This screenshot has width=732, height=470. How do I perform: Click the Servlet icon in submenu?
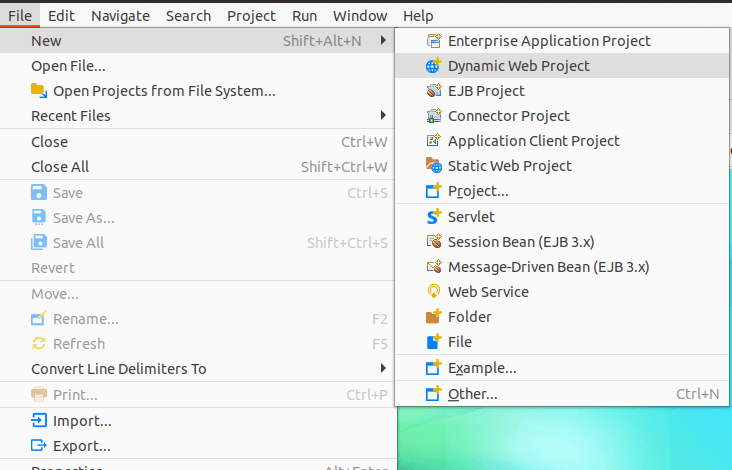point(433,216)
